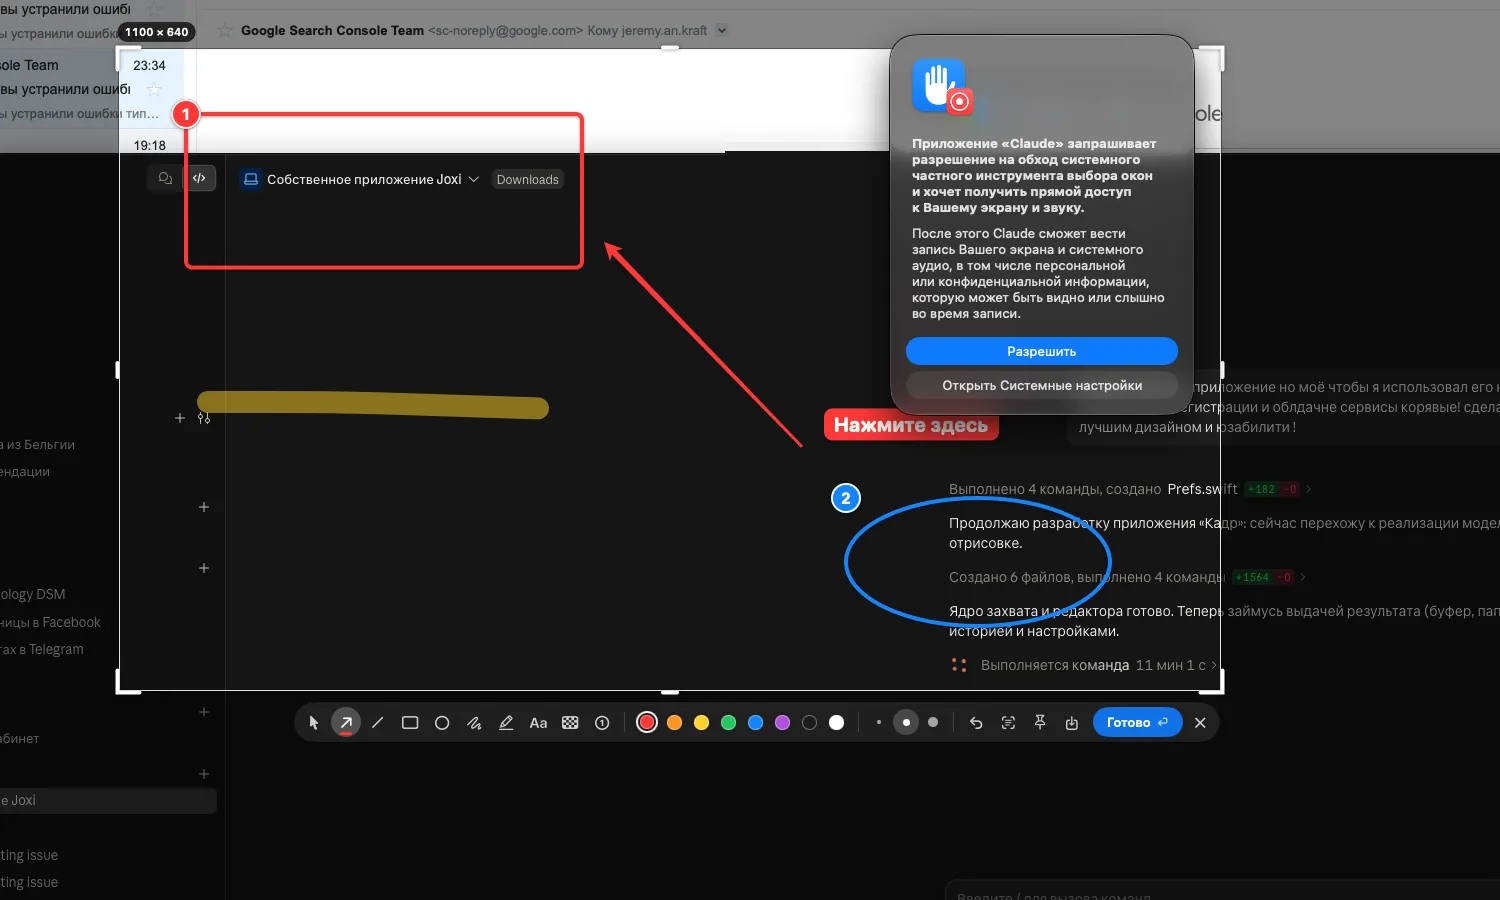The height and width of the screenshot is (900, 1500).
Task: Pick the orange color swatch
Action: 675,723
